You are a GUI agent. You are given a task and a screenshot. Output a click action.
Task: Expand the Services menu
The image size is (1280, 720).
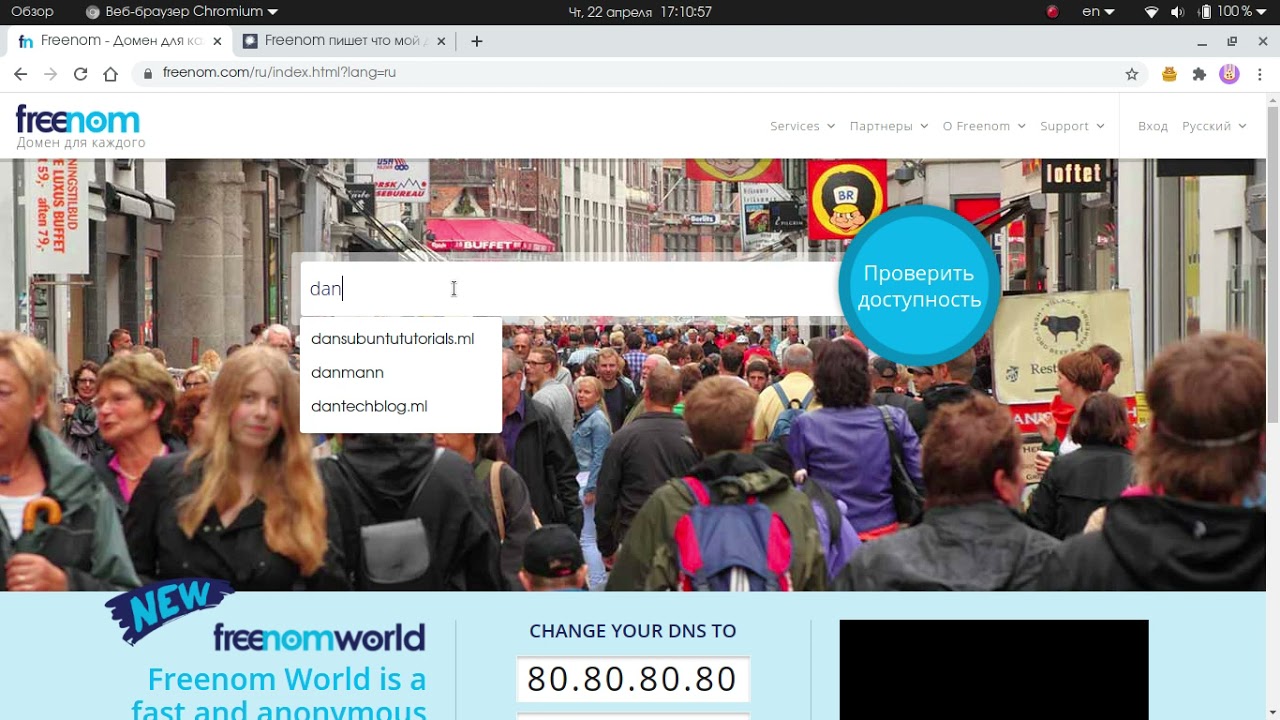tap(802, 126)
